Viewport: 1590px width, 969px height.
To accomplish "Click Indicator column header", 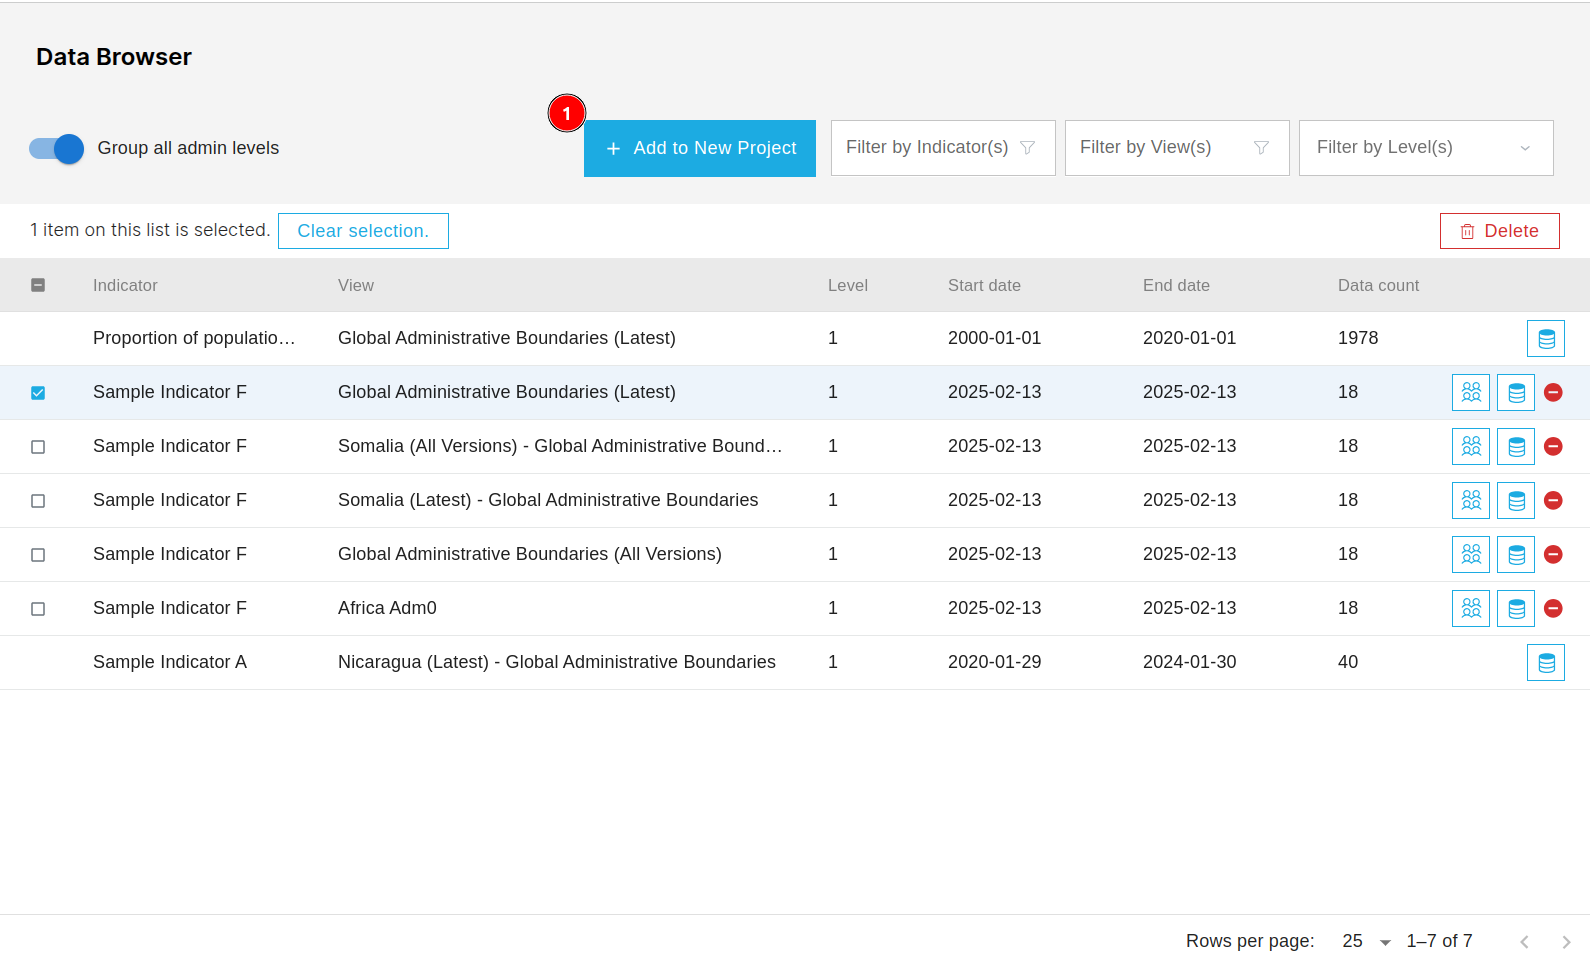I will [x=125, y=285].
